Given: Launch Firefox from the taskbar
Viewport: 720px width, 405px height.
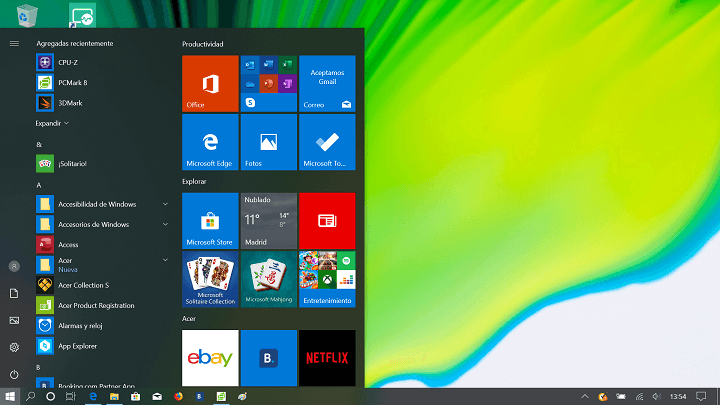Looking at the screenshot, I should (178, 396).
